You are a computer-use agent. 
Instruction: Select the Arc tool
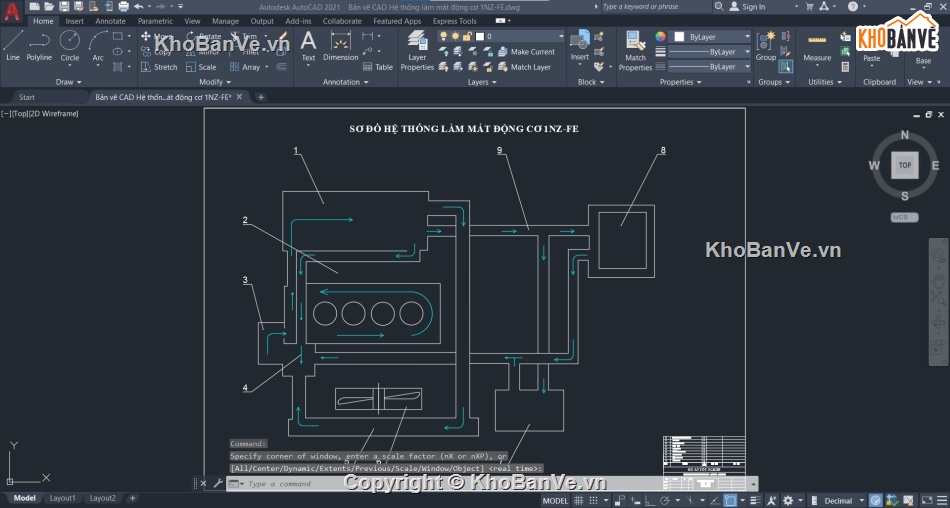click(98, 46)
